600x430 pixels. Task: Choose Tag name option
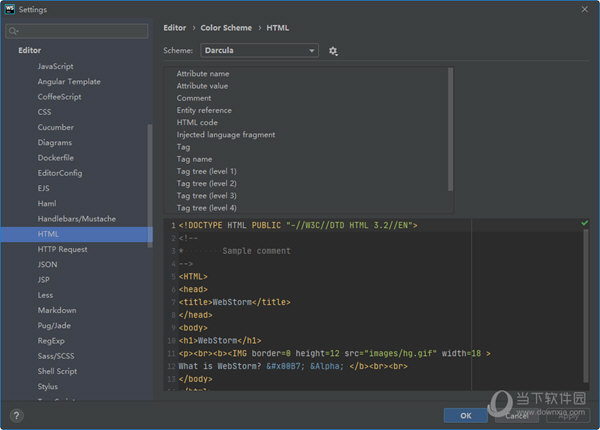[194, 159]
